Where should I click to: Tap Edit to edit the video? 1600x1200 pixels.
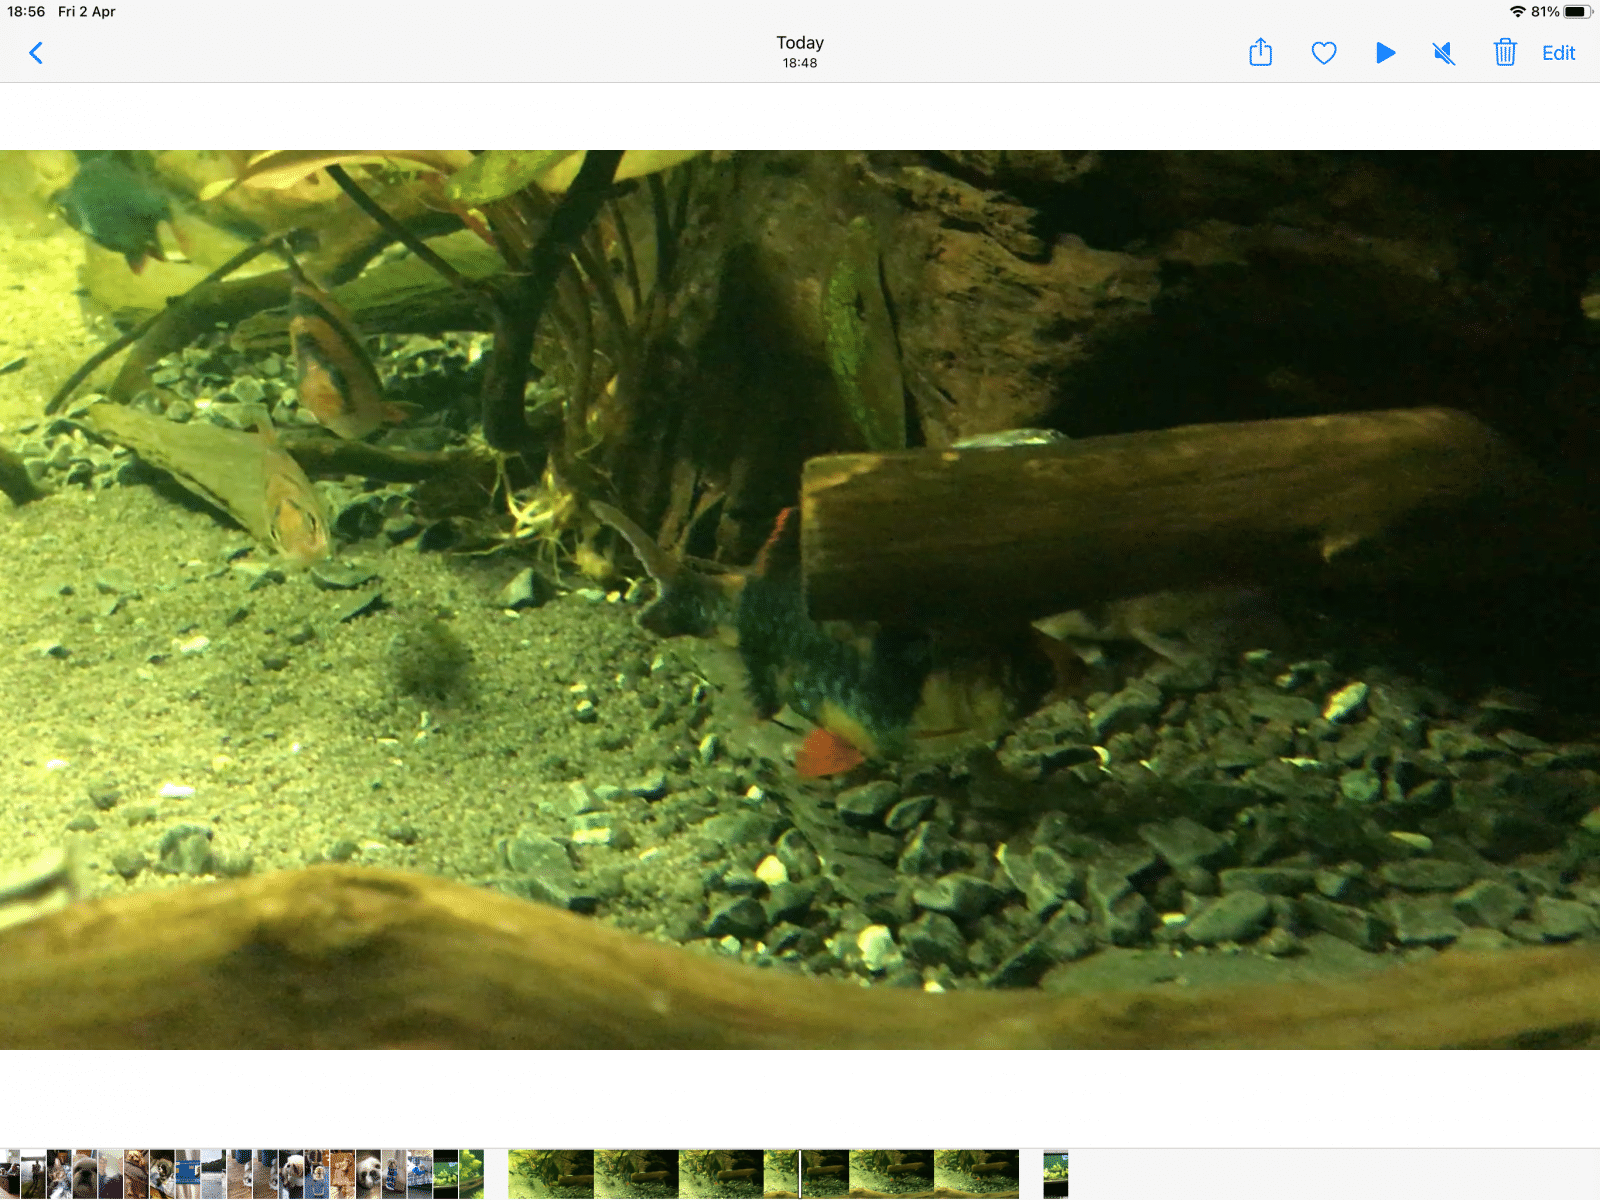pyautogui.click(x=1558, y=53)
